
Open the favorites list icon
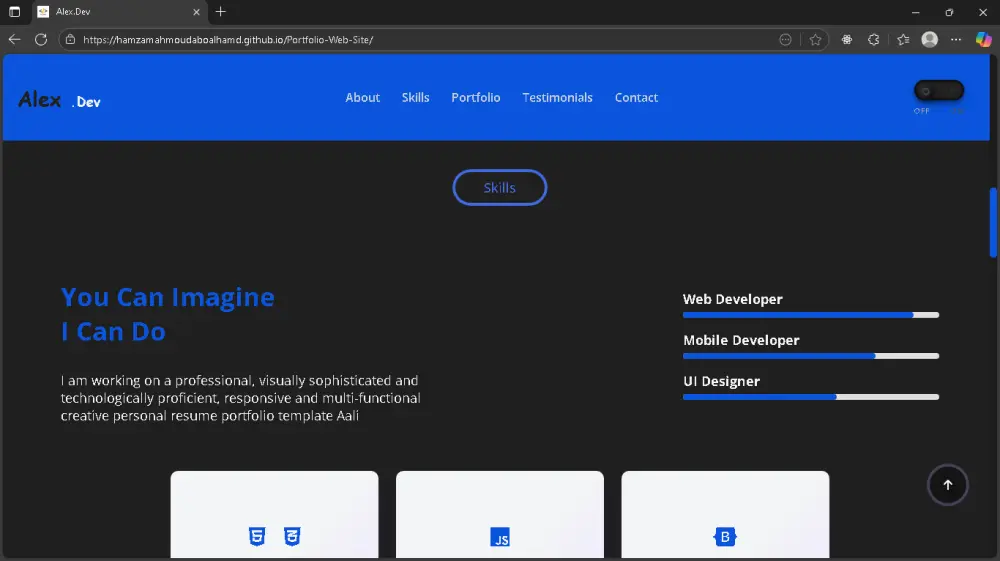pyautogui.click(x=903, y=40)
